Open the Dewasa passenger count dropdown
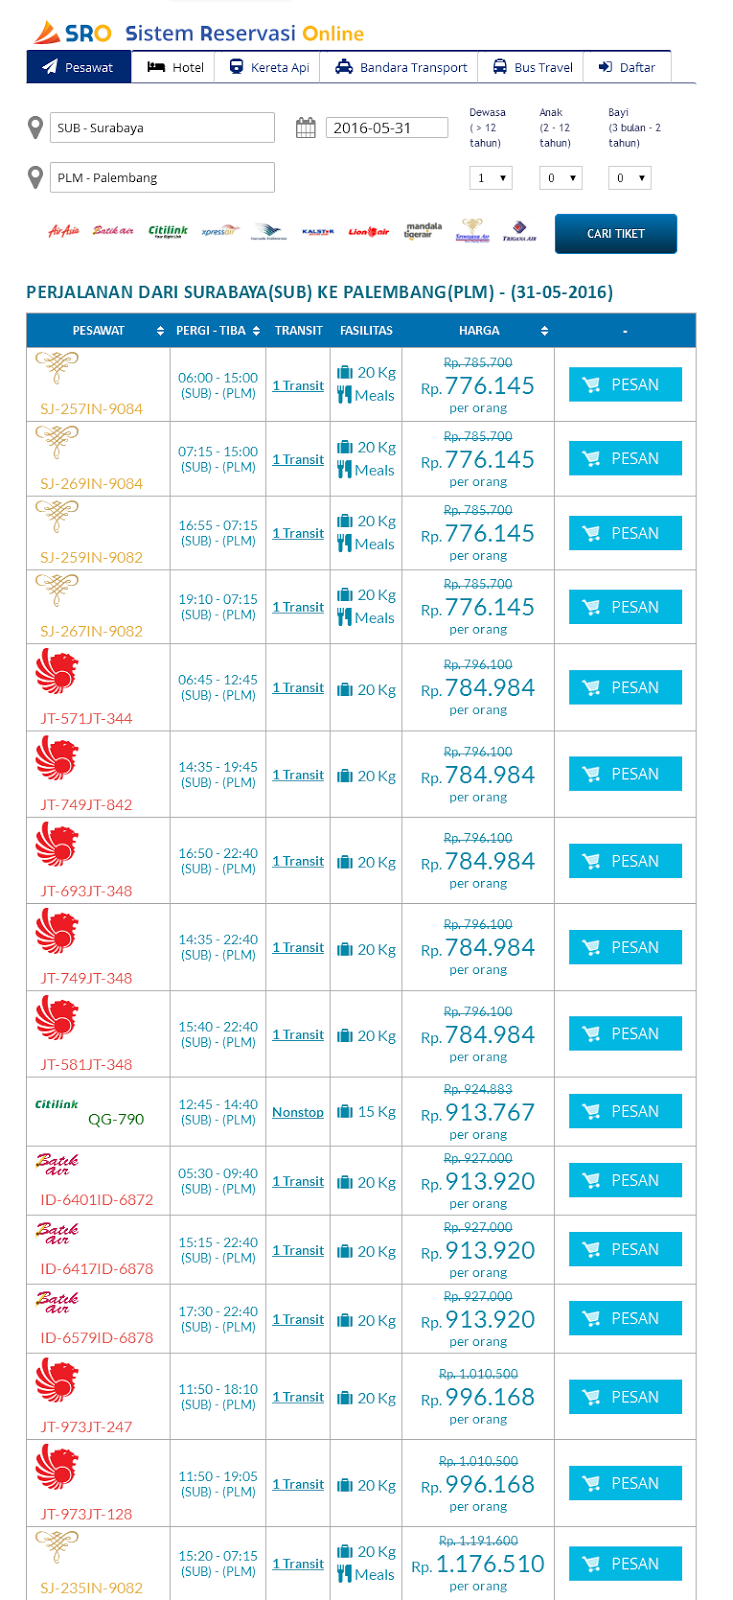This screenshot has width=733, height=1600. pyautogui.click(x=490, y=178)
